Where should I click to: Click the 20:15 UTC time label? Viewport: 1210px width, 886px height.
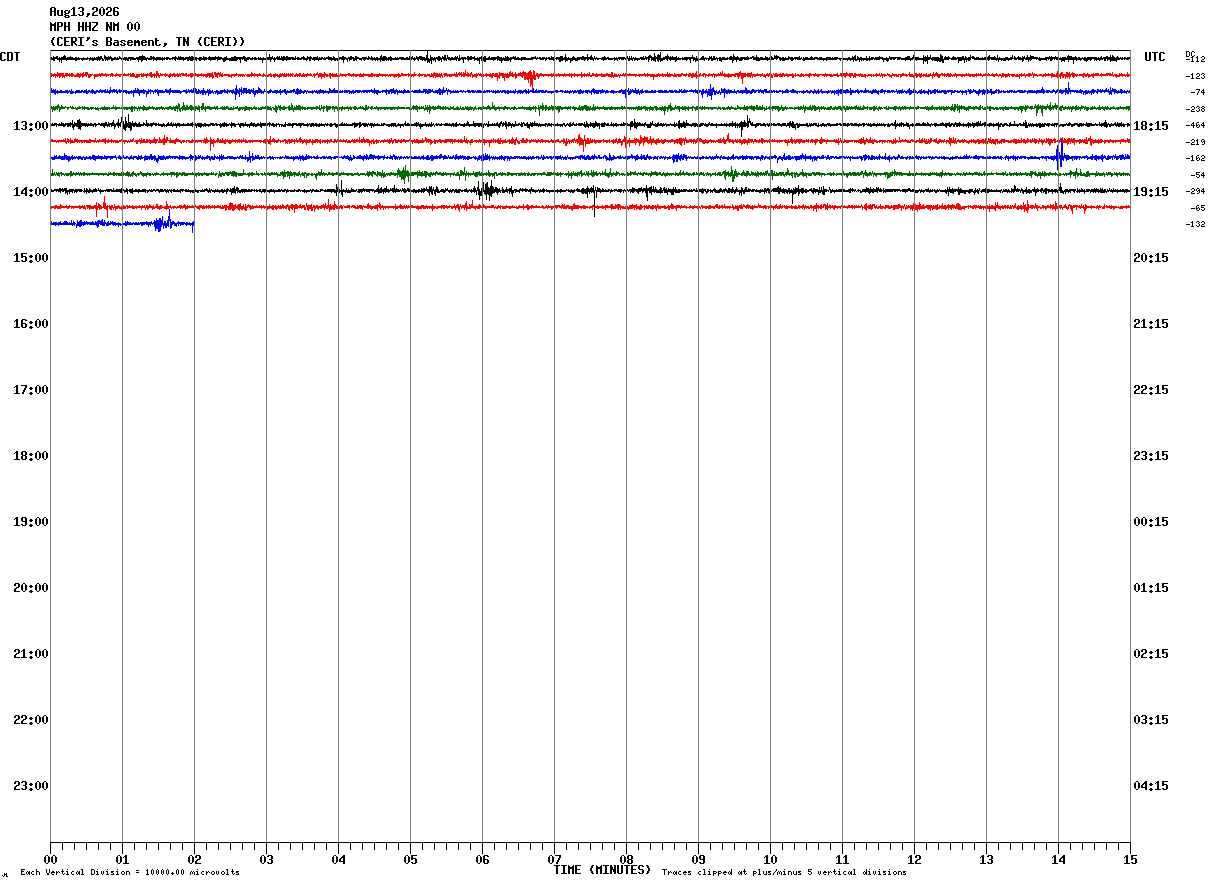(x=1151, y=258)
